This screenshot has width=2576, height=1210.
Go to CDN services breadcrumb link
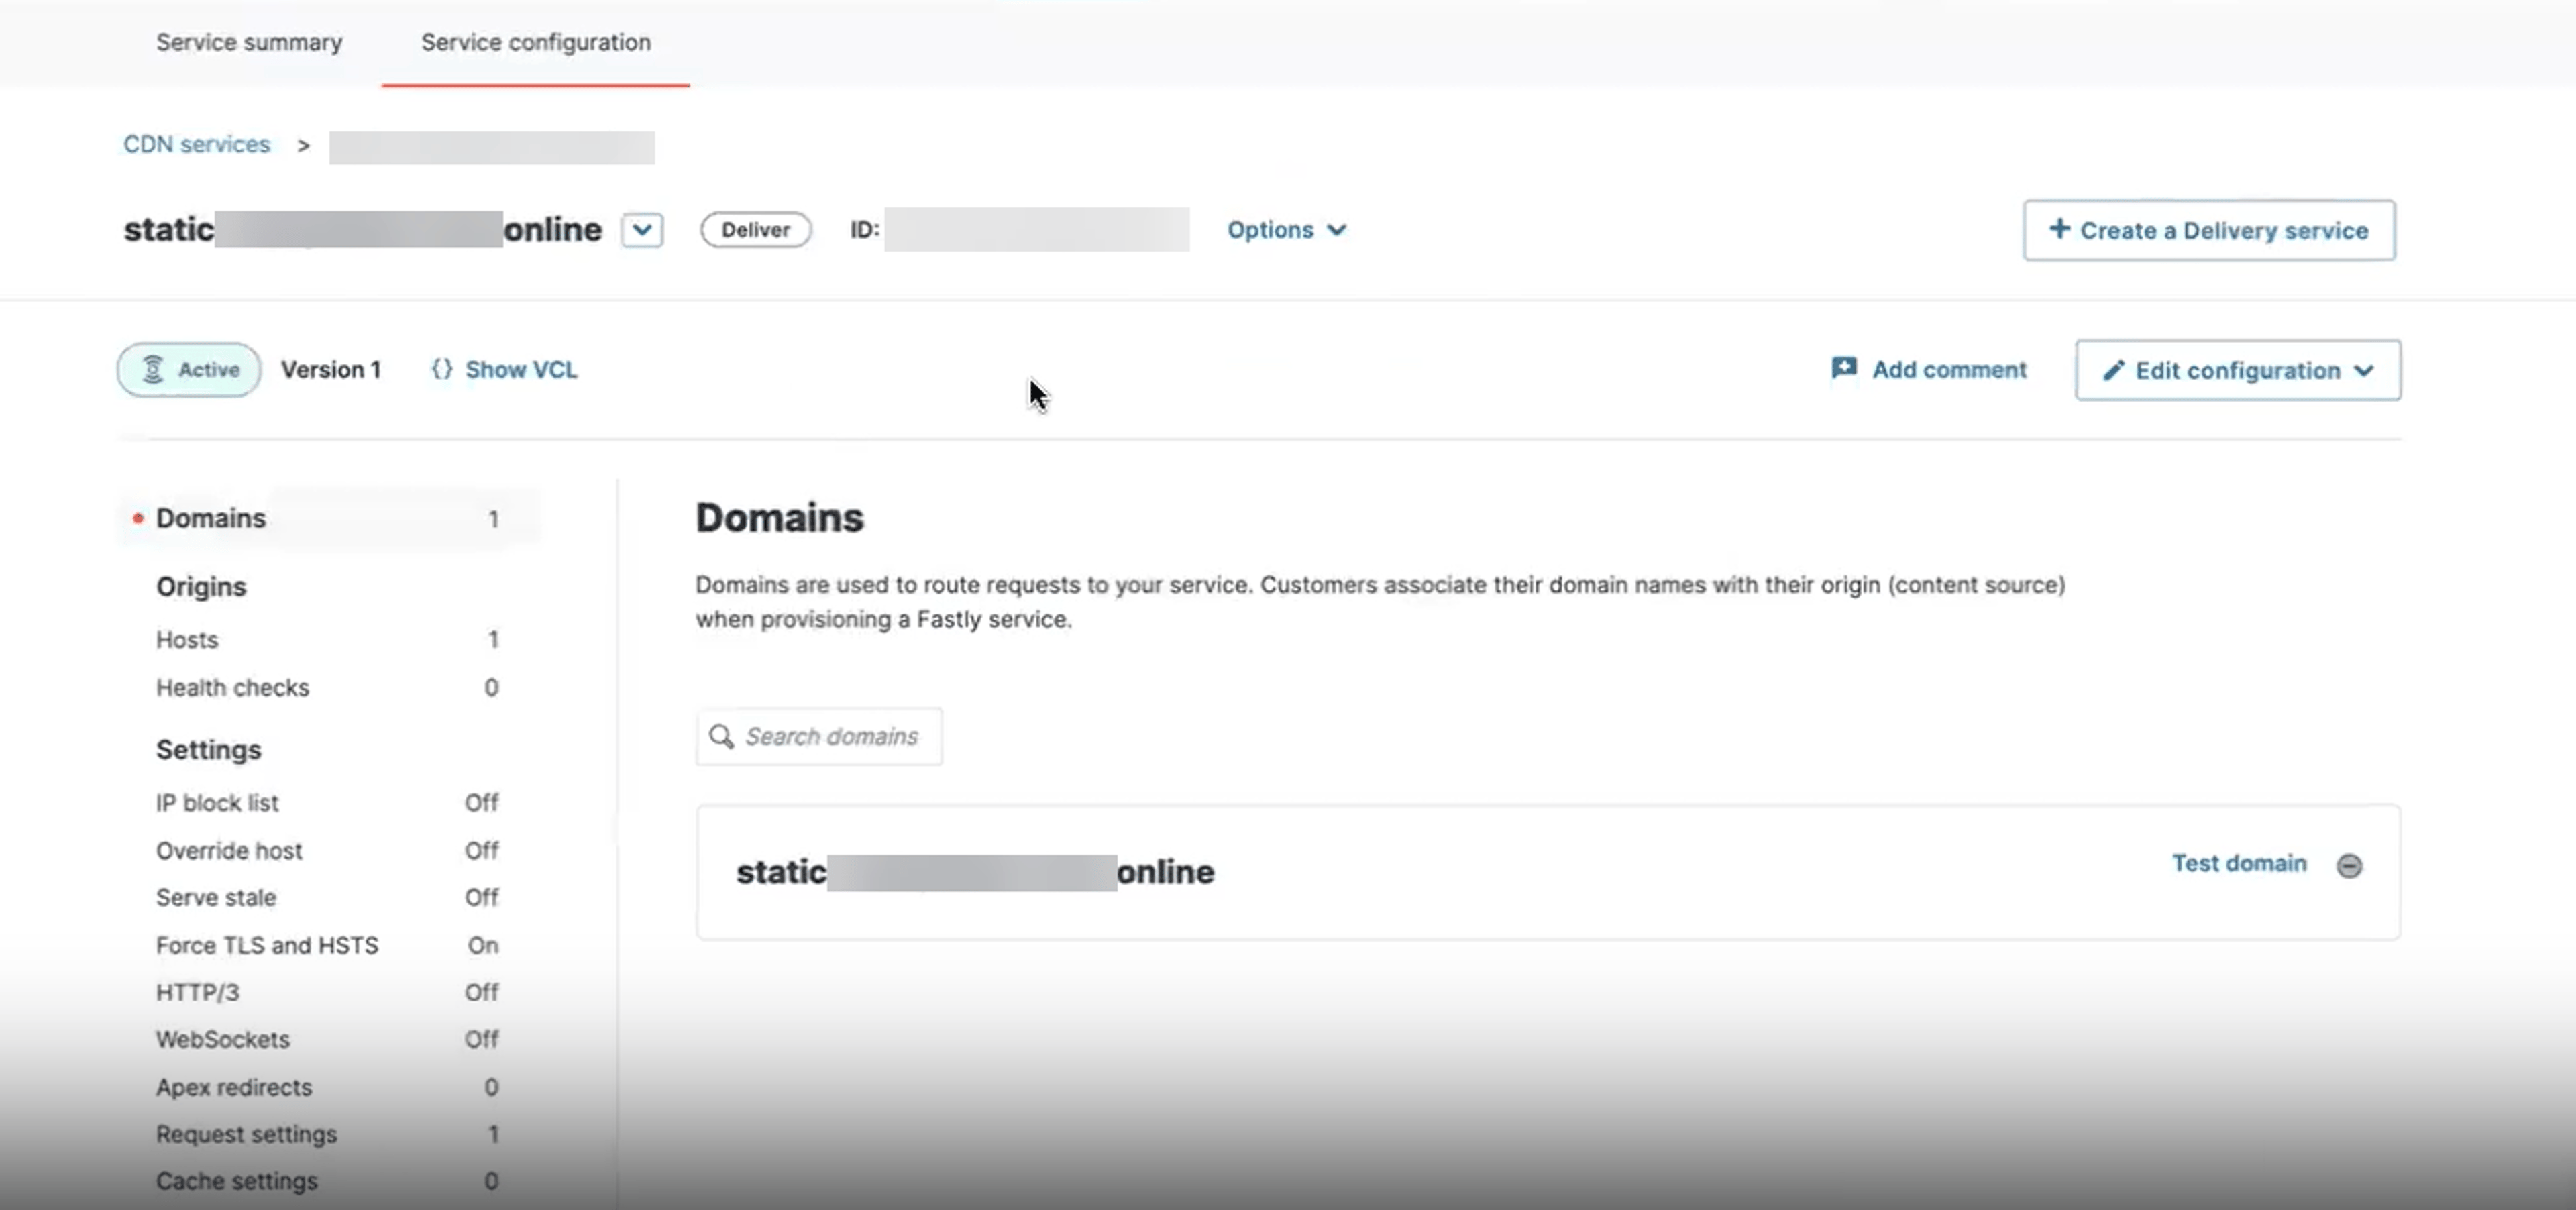click(197, 144)
